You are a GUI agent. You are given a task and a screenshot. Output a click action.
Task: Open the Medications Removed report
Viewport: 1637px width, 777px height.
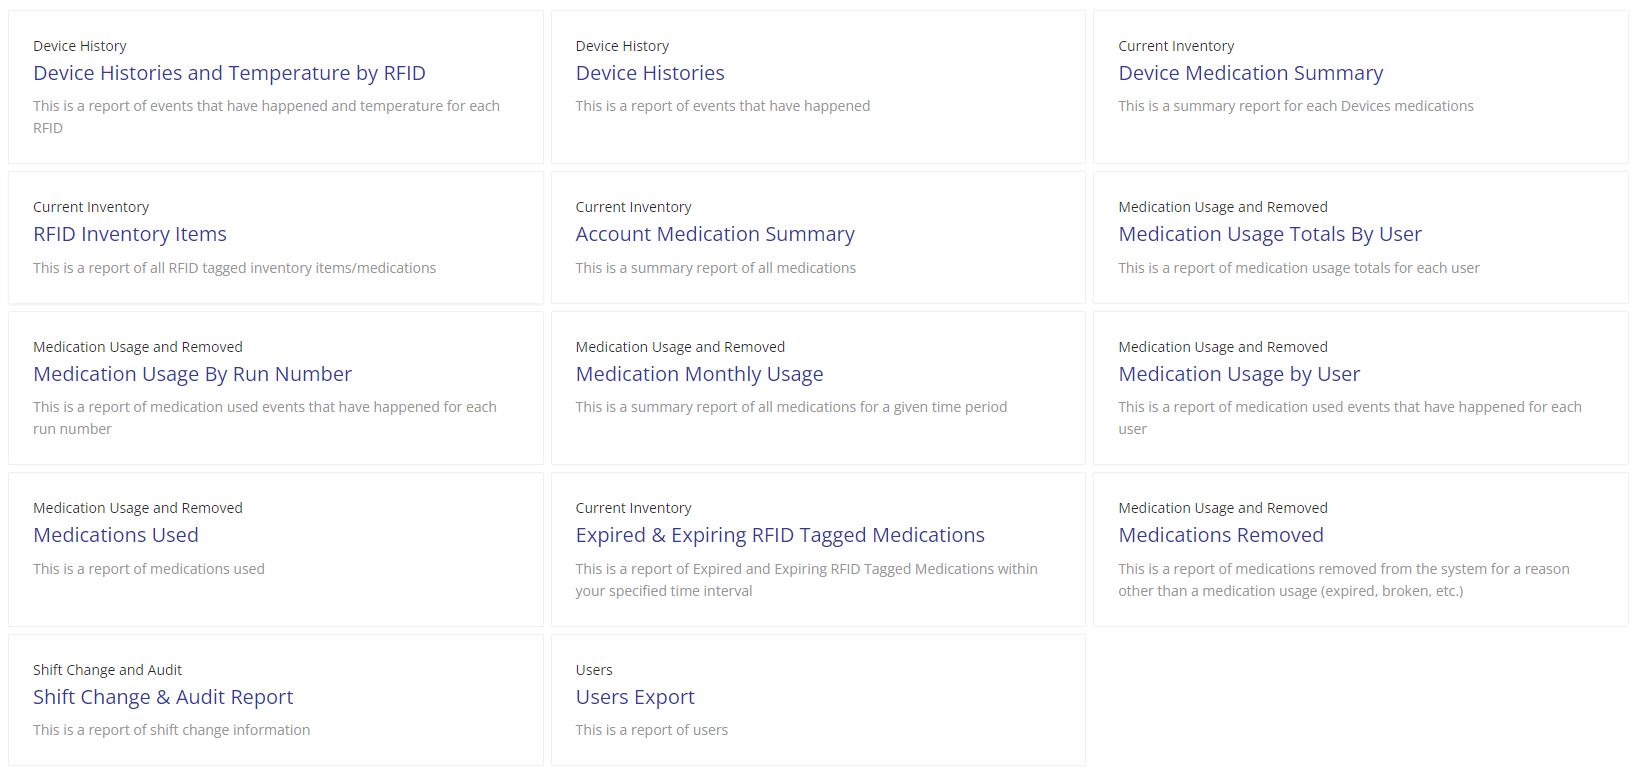(x=1220, y=535)
